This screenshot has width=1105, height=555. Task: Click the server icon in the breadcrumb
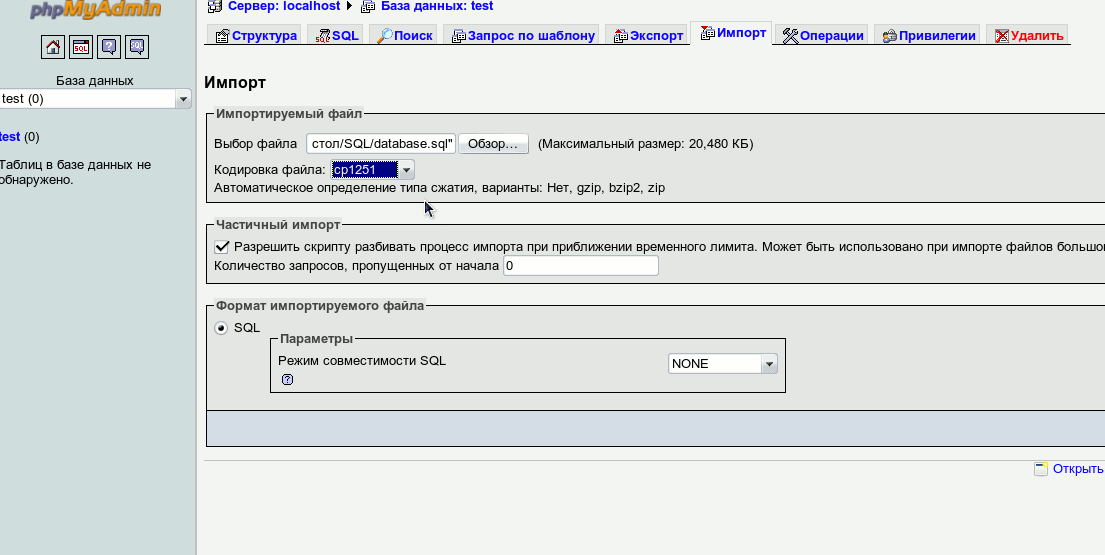[x=214, y=6]
